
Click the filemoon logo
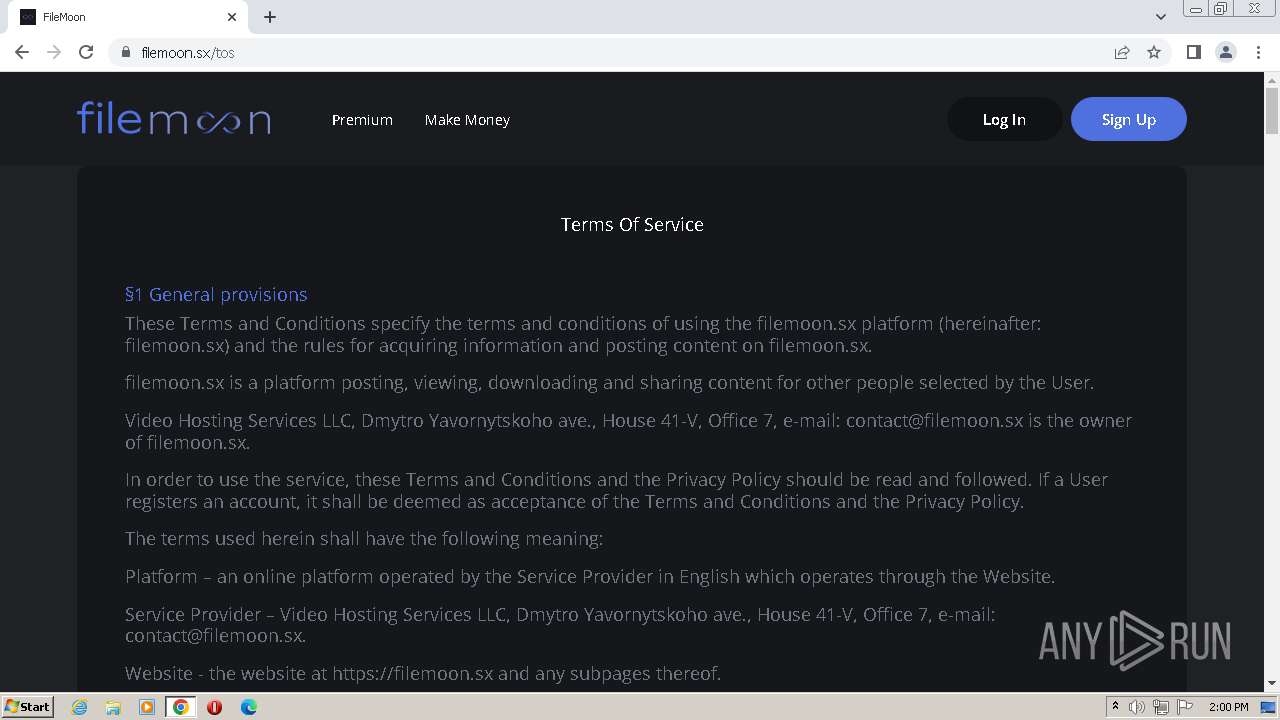click(x=174, y=119)
